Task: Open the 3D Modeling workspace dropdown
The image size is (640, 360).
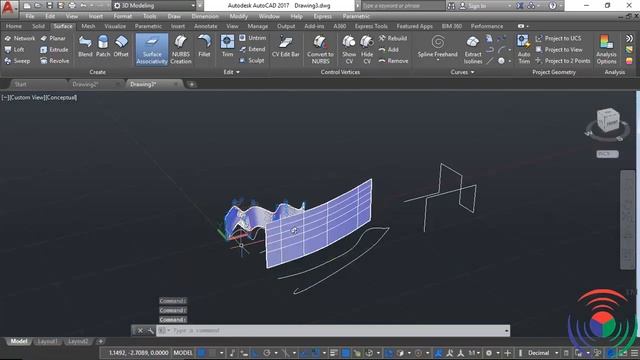Action: point(154,6)
